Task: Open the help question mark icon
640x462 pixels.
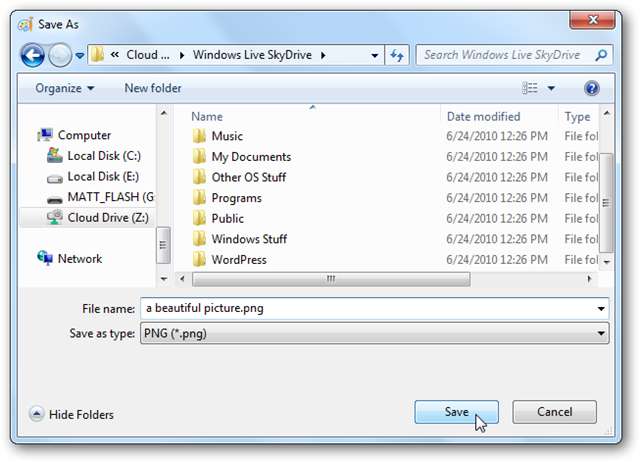Action: 591,88
